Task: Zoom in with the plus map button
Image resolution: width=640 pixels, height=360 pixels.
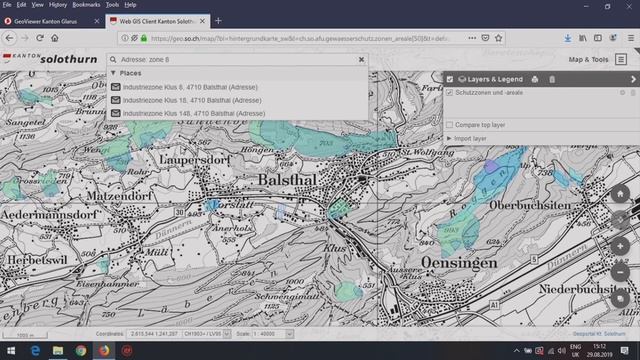Action: 620,246
